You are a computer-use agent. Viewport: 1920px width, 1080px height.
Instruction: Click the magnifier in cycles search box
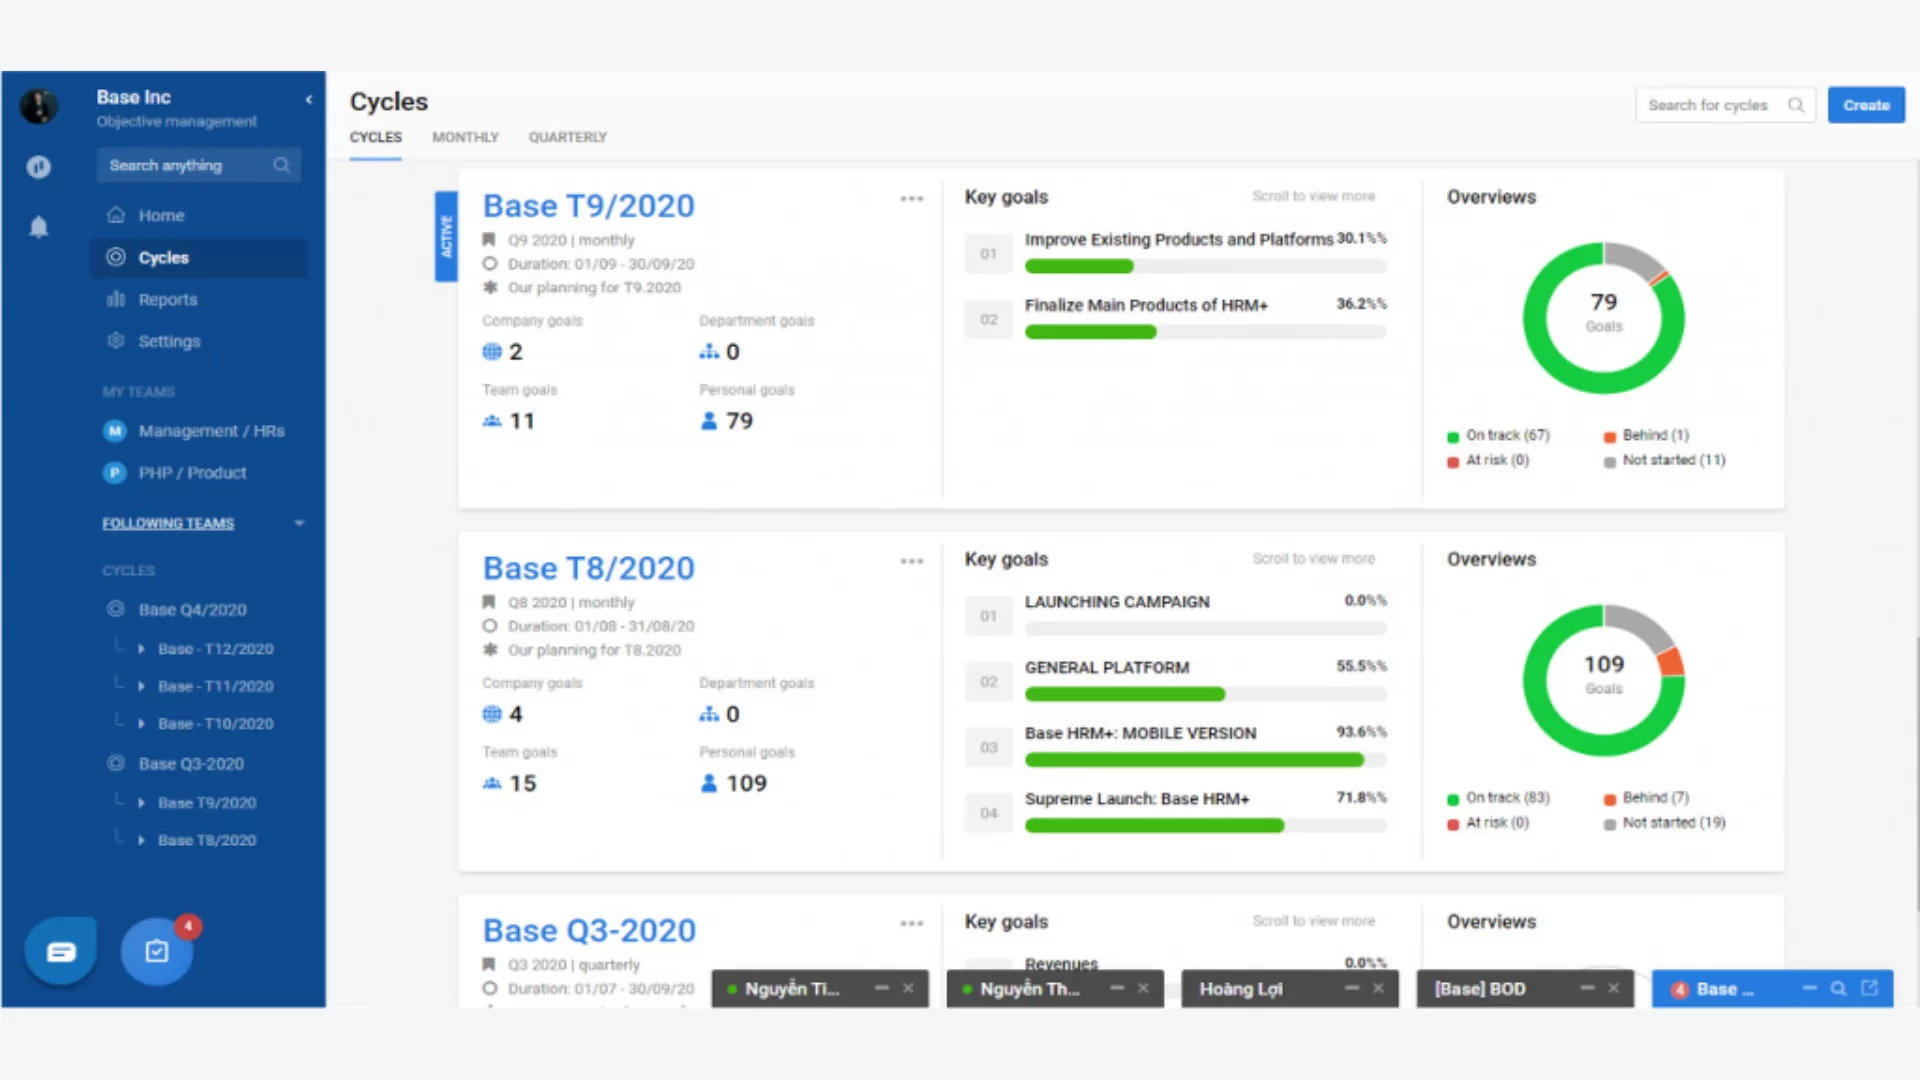pyautogui.click(x=1796, y=105)
